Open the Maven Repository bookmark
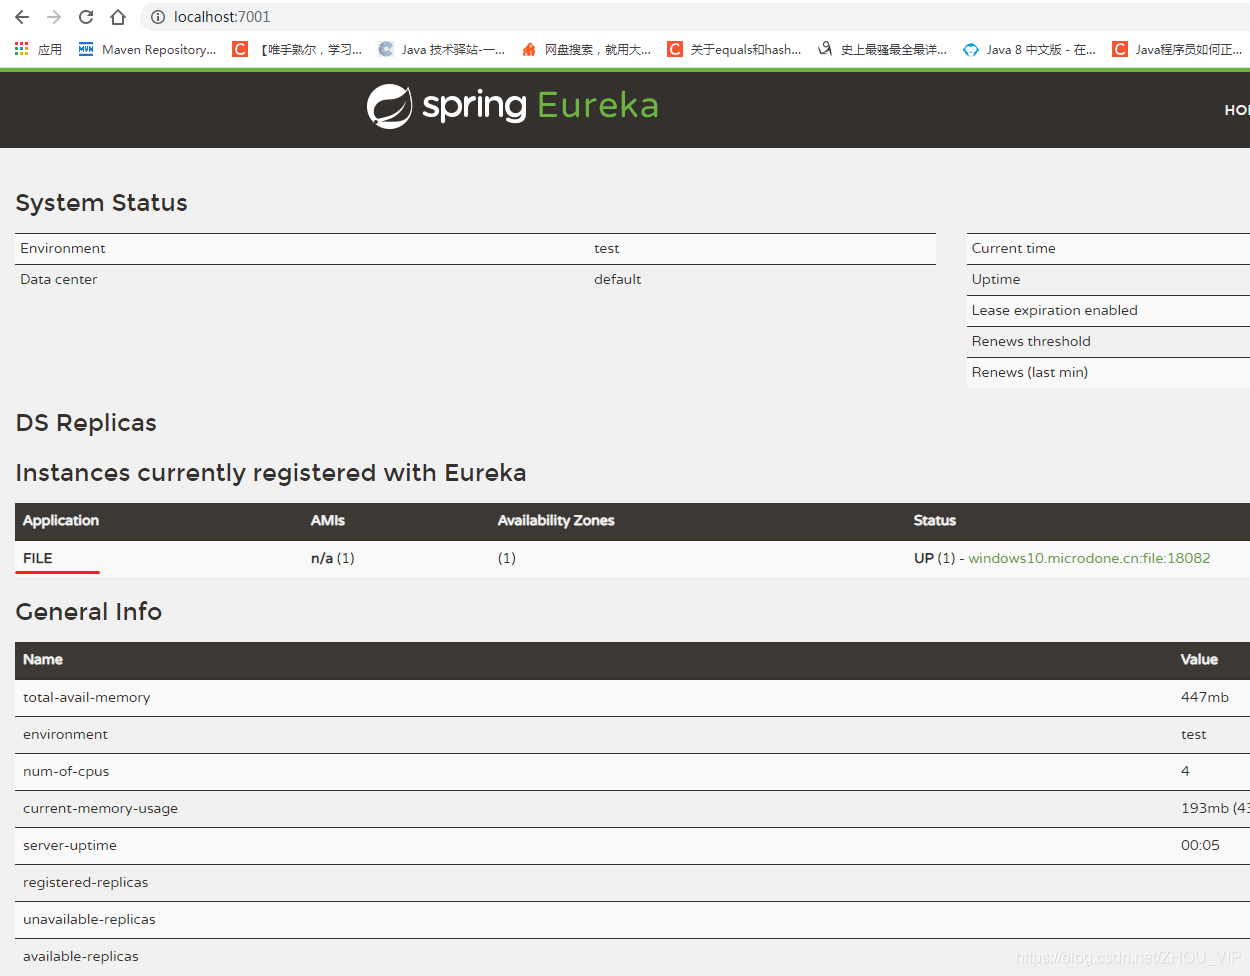This screenshot has height=976, width=1250. click(x=147, y=49)
